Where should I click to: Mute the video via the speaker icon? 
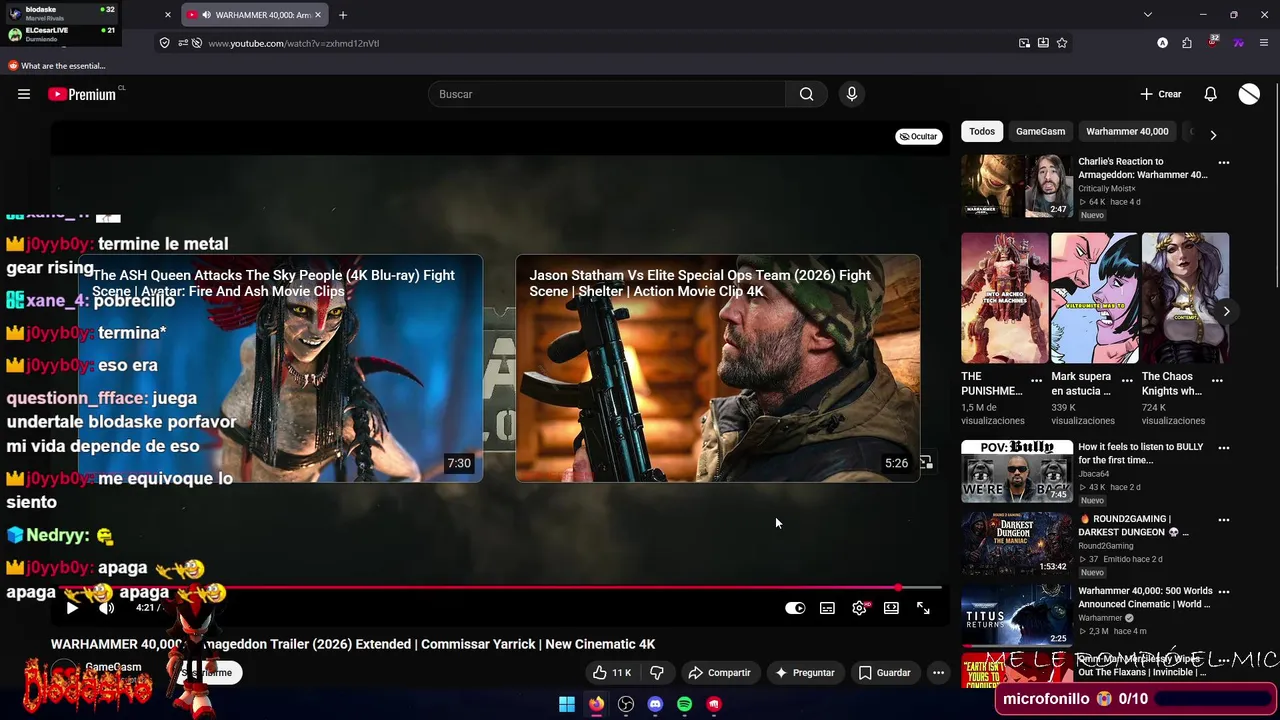point(107,608)
